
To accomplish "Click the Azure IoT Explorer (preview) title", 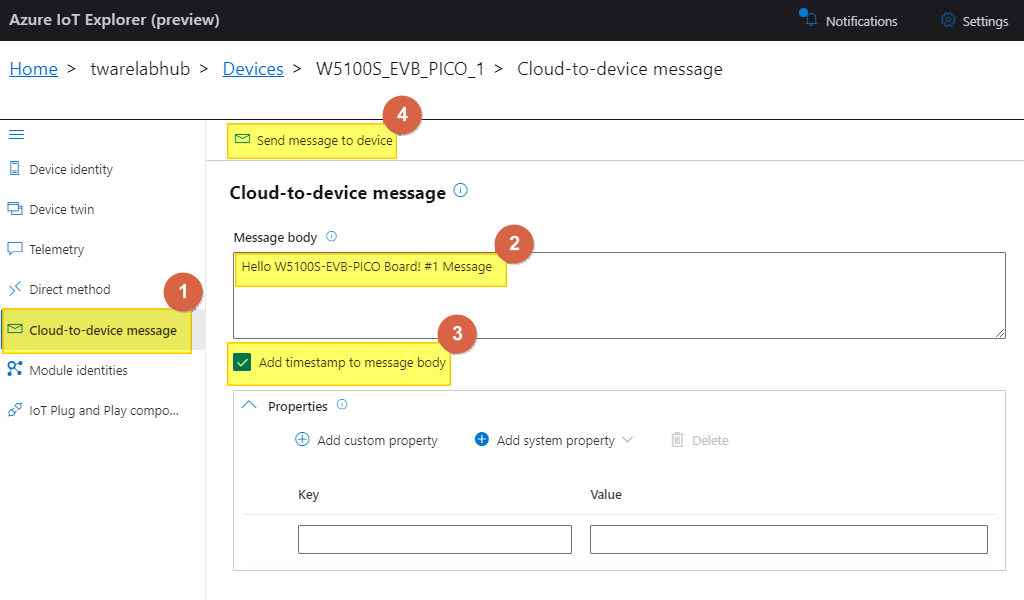I will (114, 20).
